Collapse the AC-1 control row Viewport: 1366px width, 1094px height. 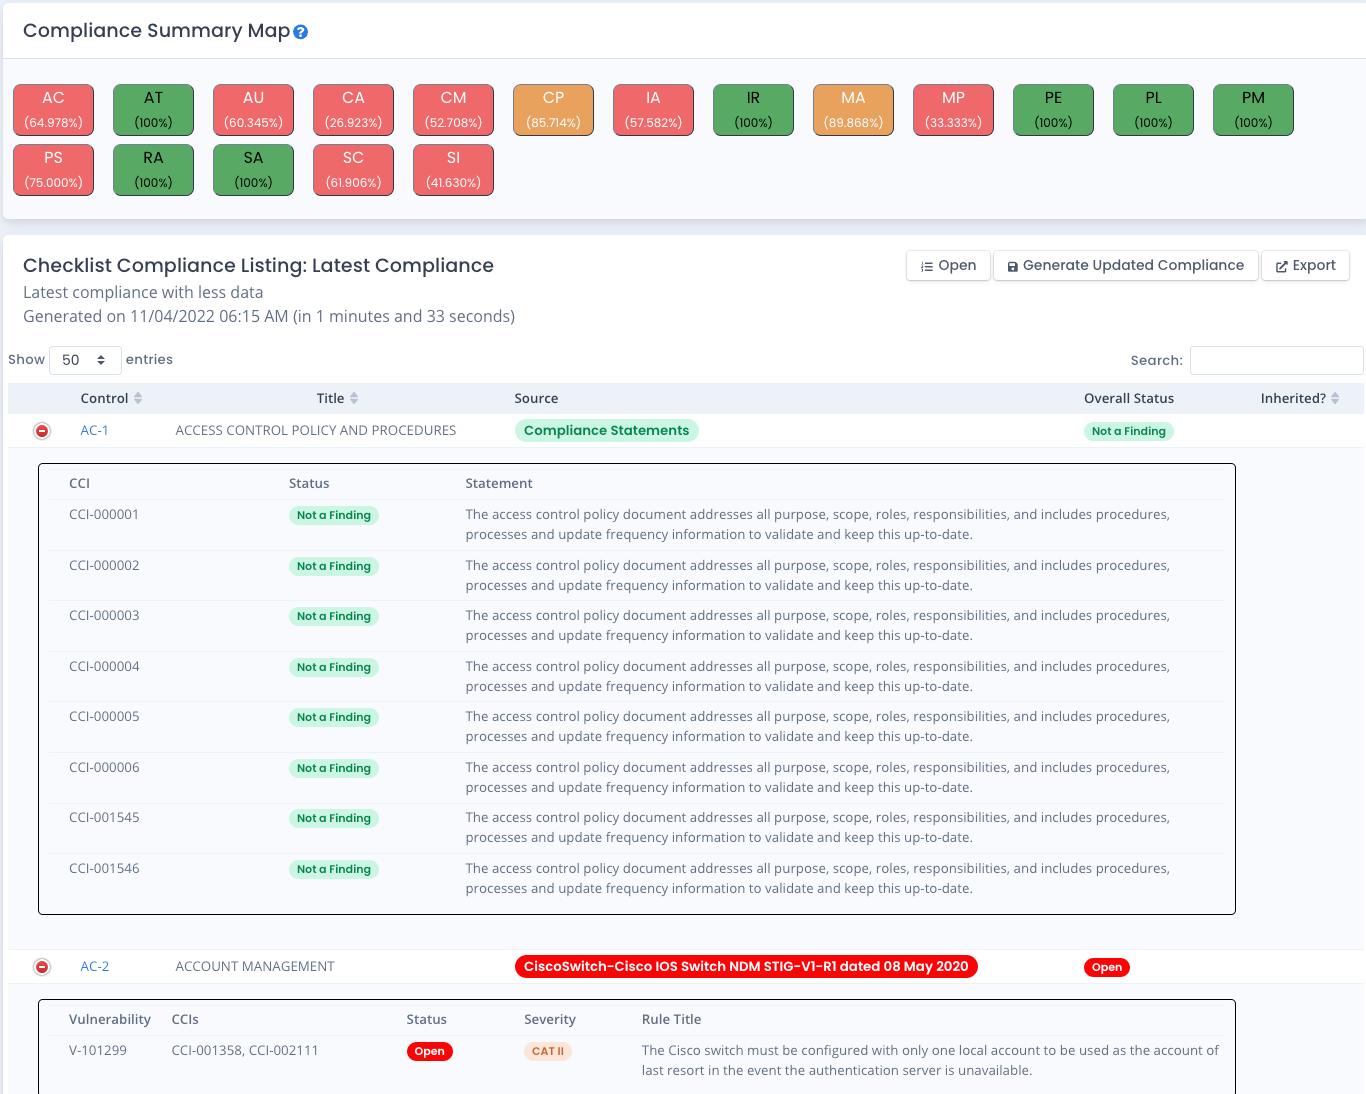(x=42, y=431)
